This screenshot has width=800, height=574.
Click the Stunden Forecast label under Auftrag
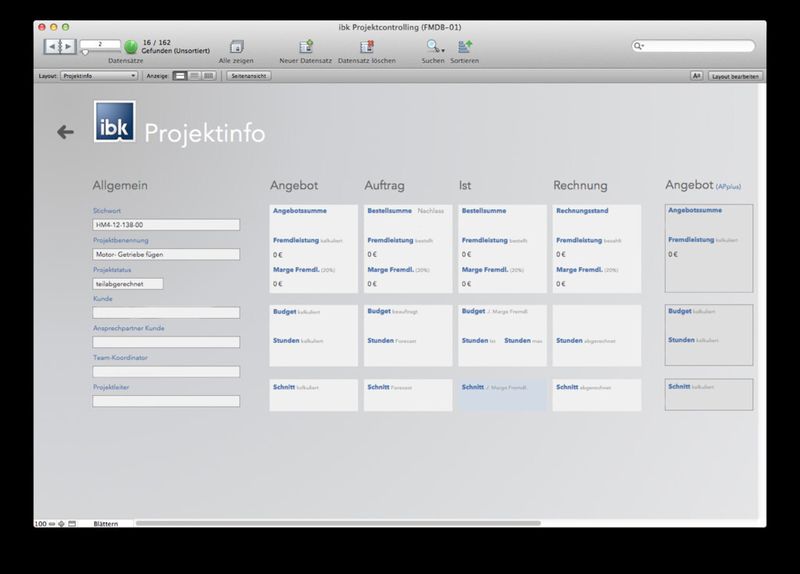pos(392,341)
